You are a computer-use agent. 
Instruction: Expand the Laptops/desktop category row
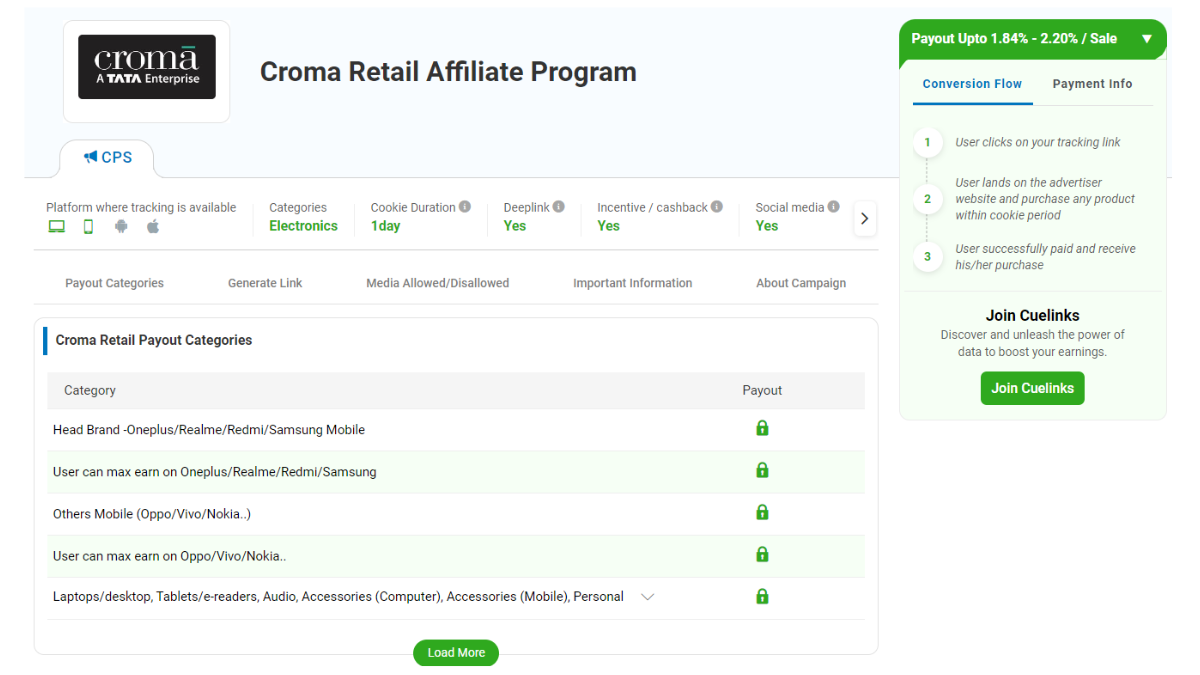[x=647, y=596]
